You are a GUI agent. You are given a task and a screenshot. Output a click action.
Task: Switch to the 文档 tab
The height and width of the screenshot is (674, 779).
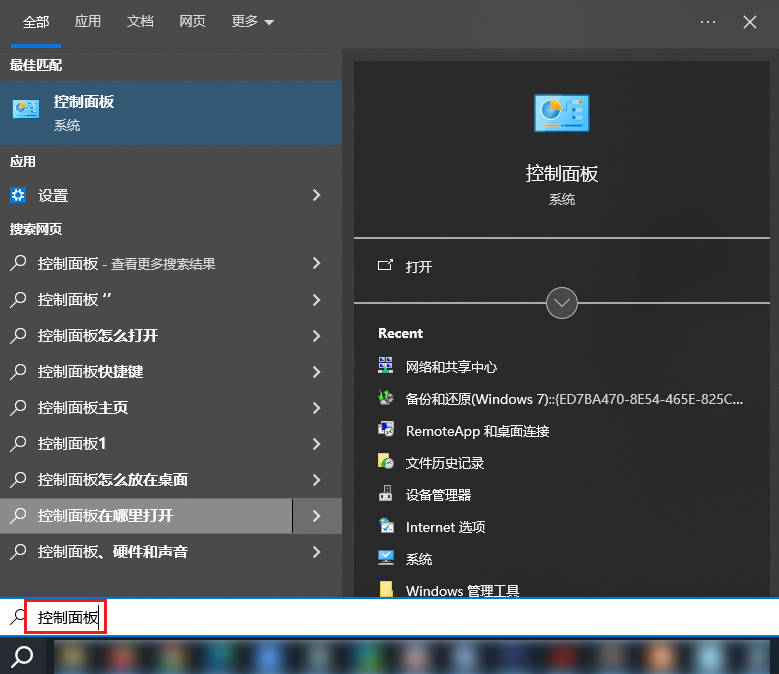click(x=140, y=21)
